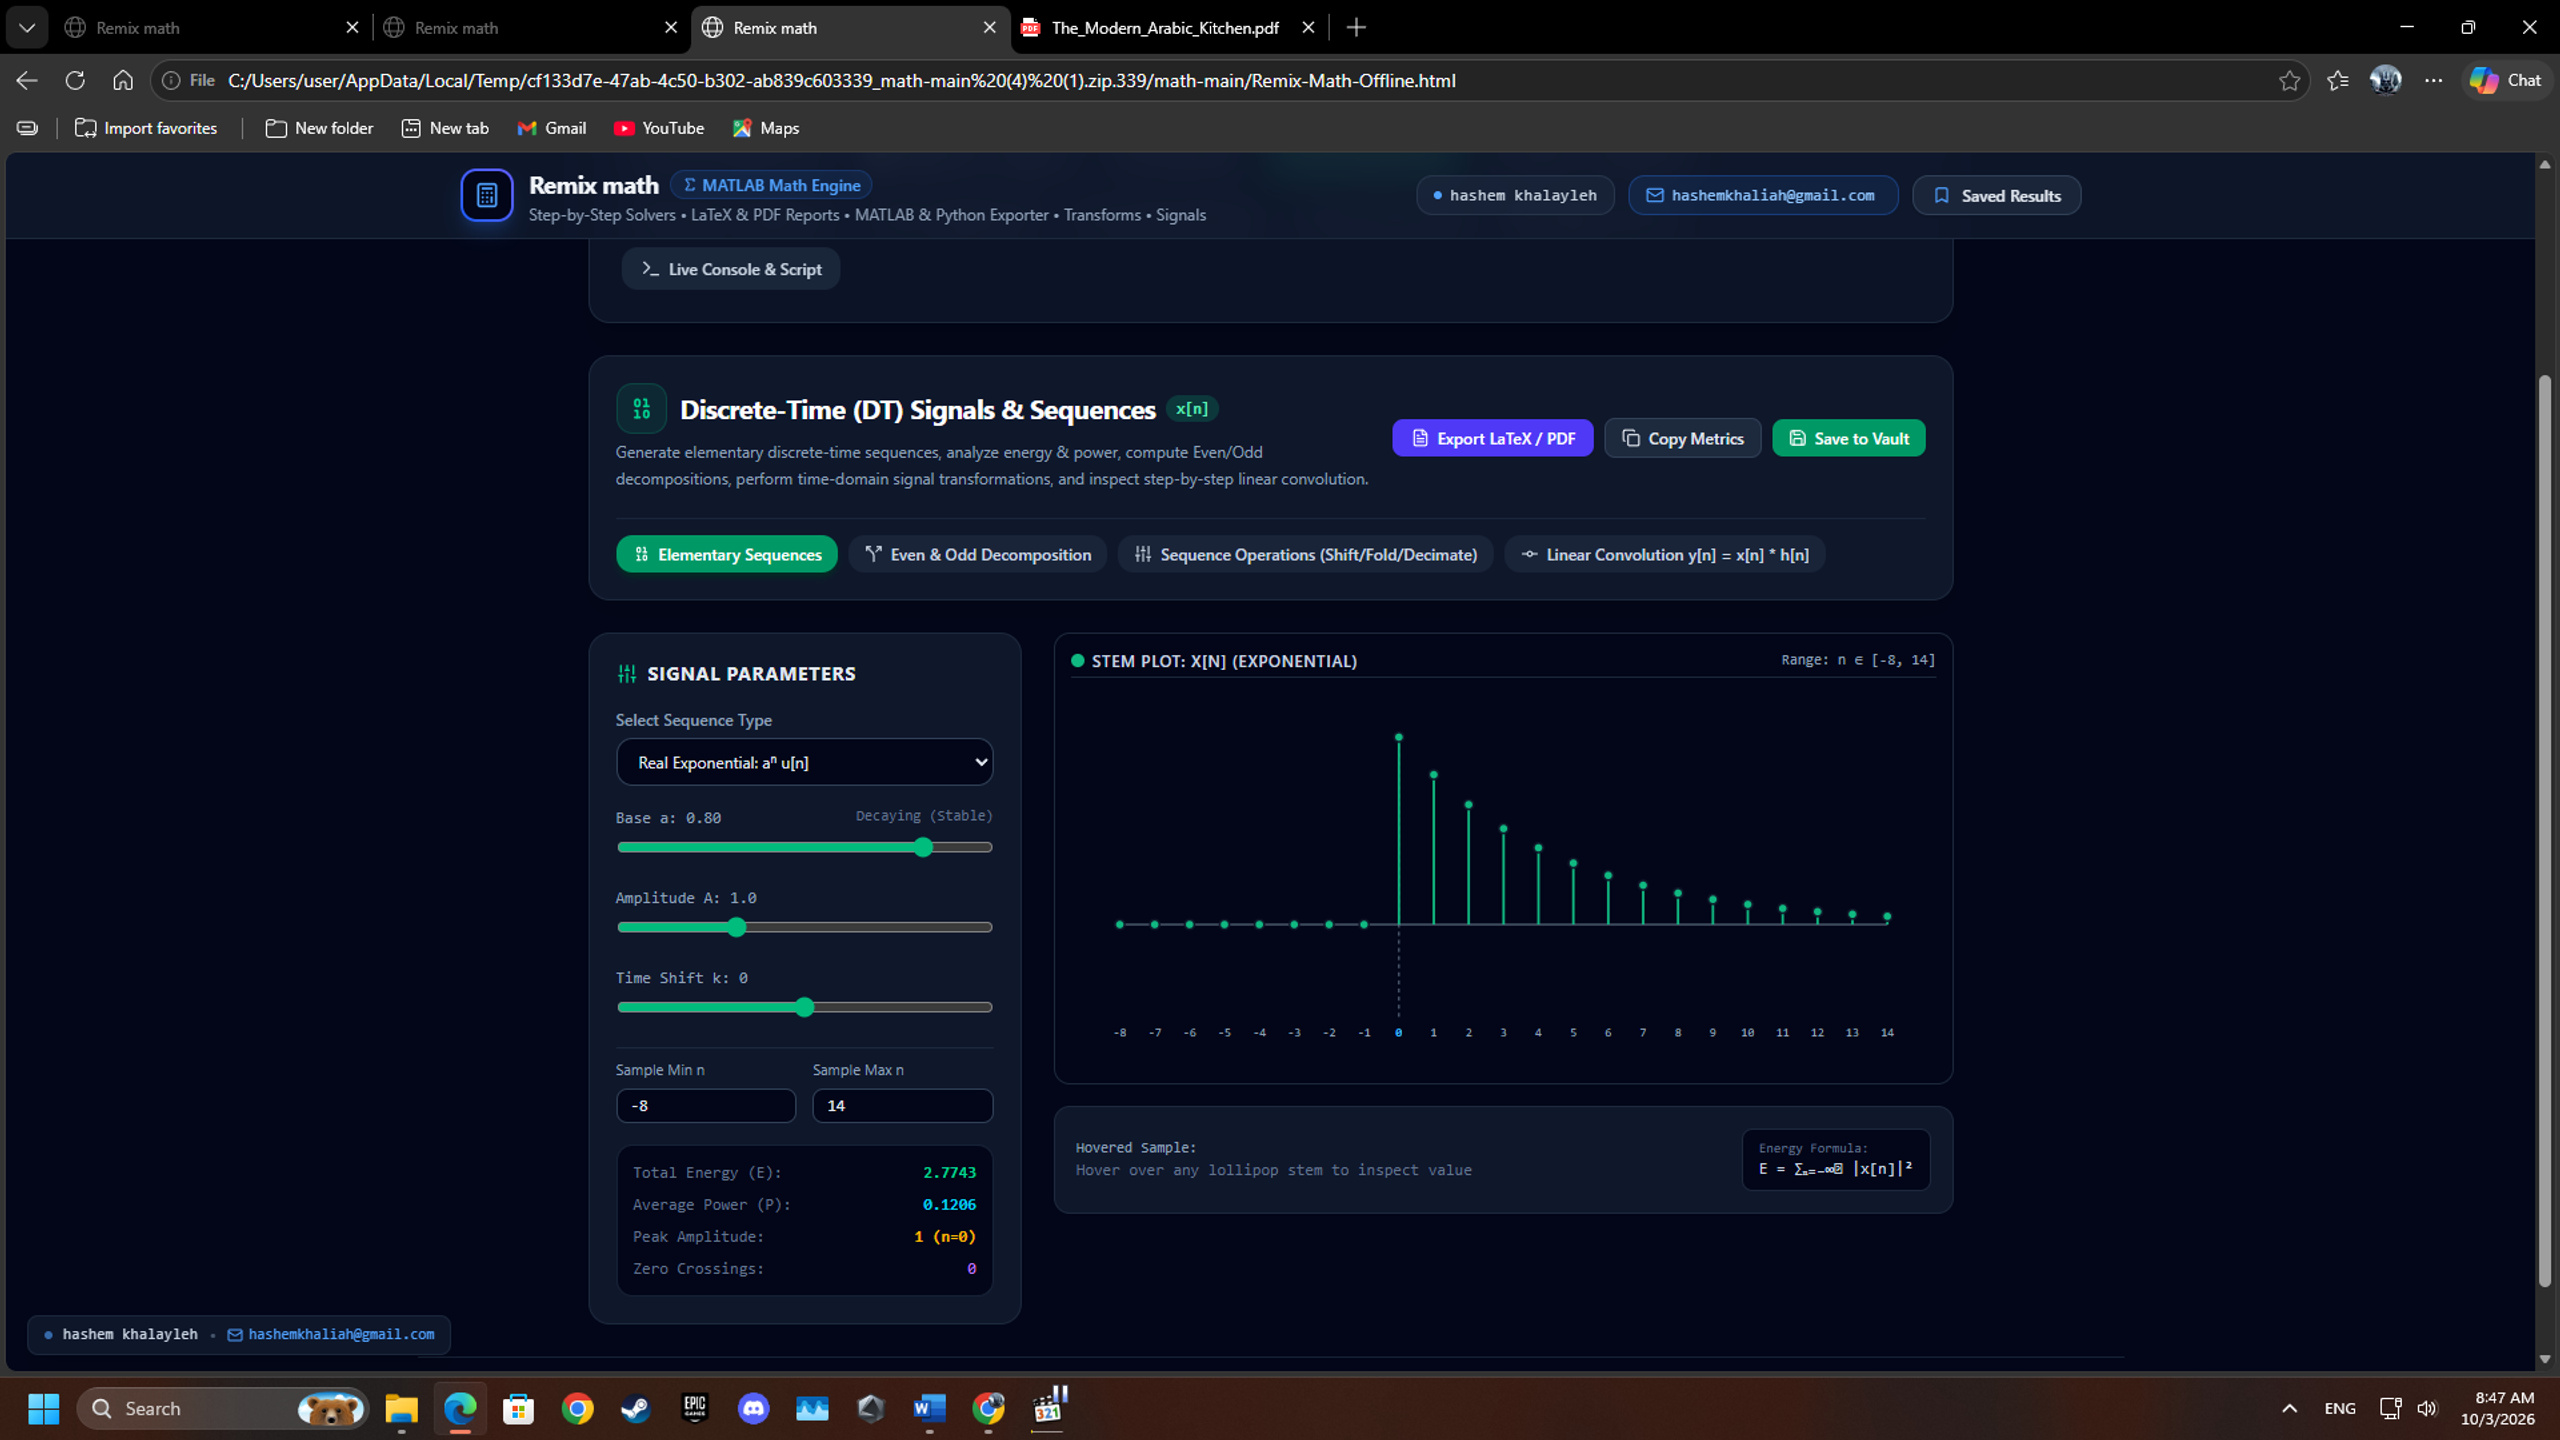Open the YouTube bookmark

tap(659, 128)
